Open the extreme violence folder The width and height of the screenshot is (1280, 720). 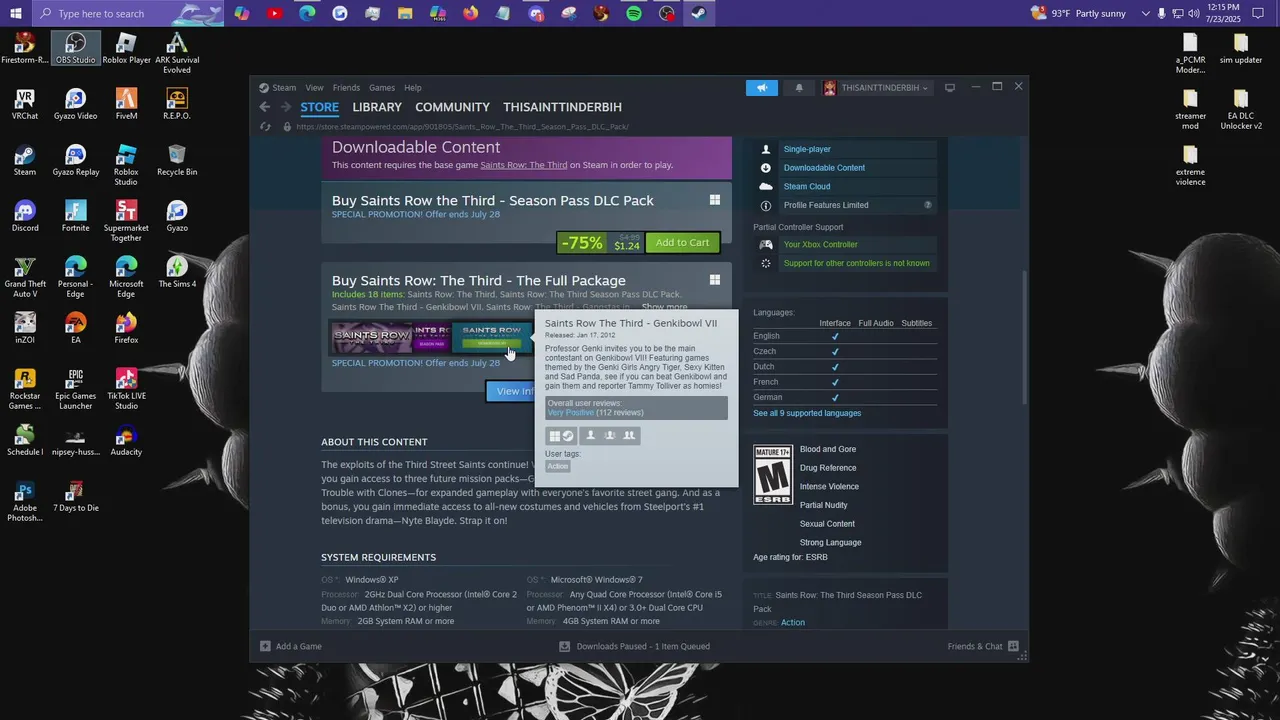1190,164
